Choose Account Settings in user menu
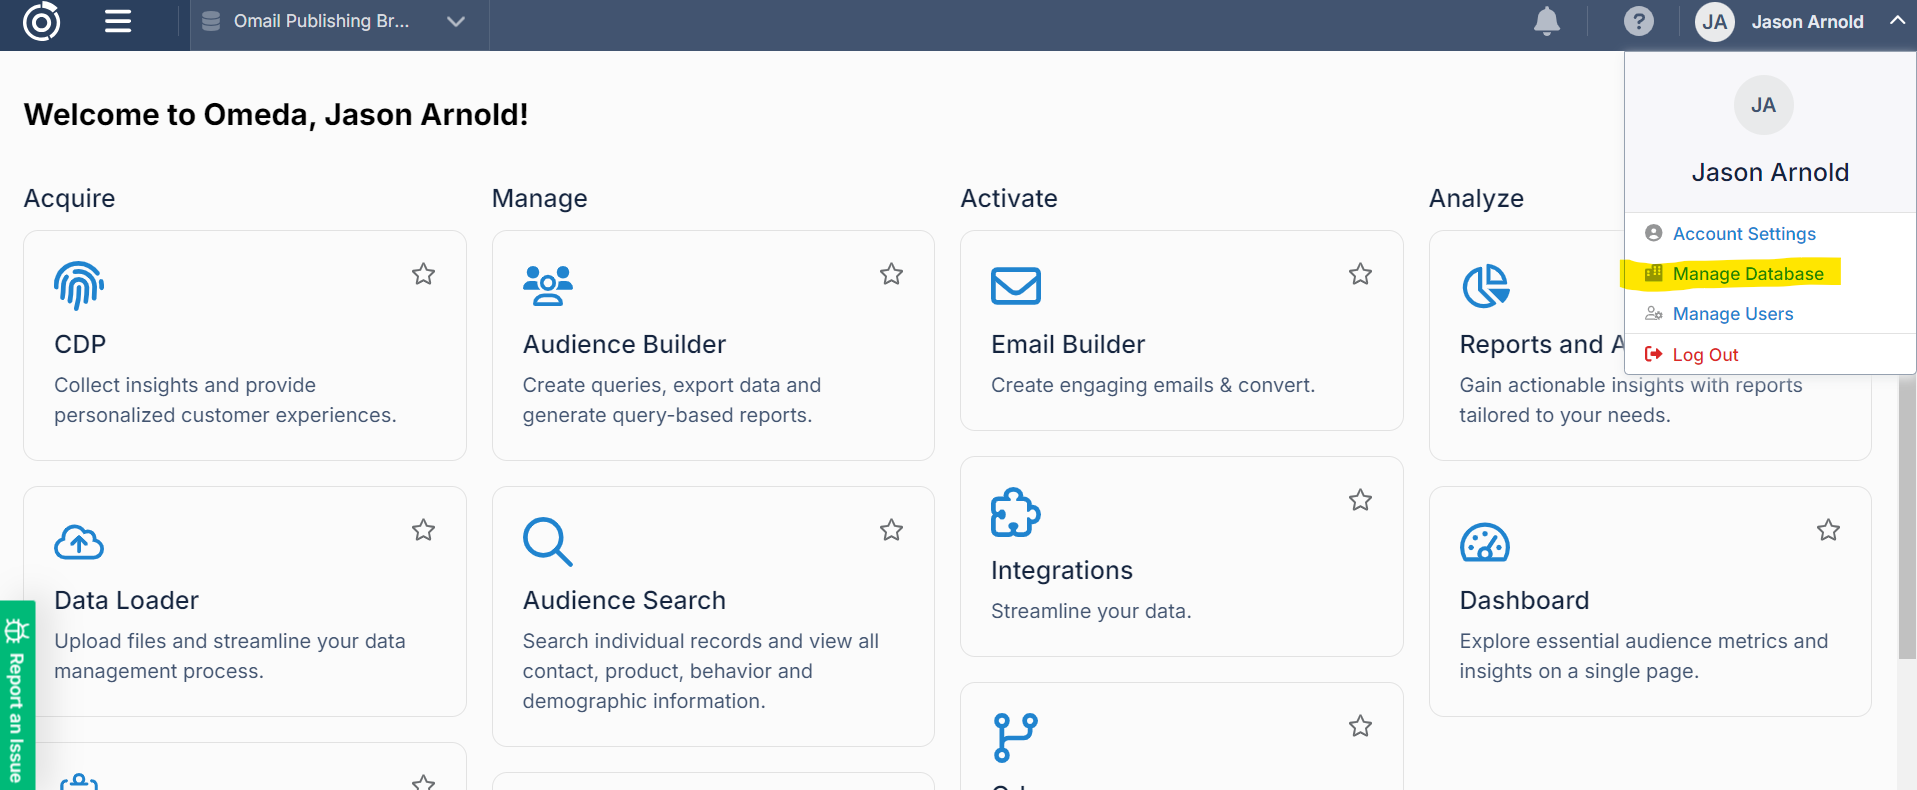 (x=1743, y=234)
